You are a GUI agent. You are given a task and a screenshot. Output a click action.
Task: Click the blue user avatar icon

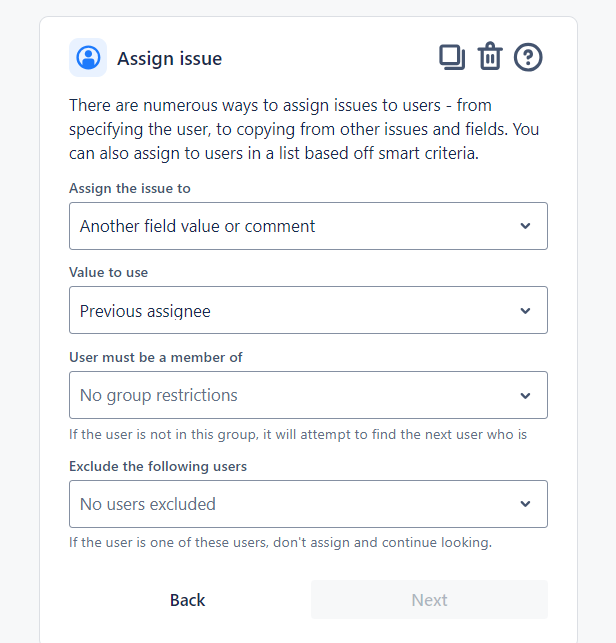point(88,58)
